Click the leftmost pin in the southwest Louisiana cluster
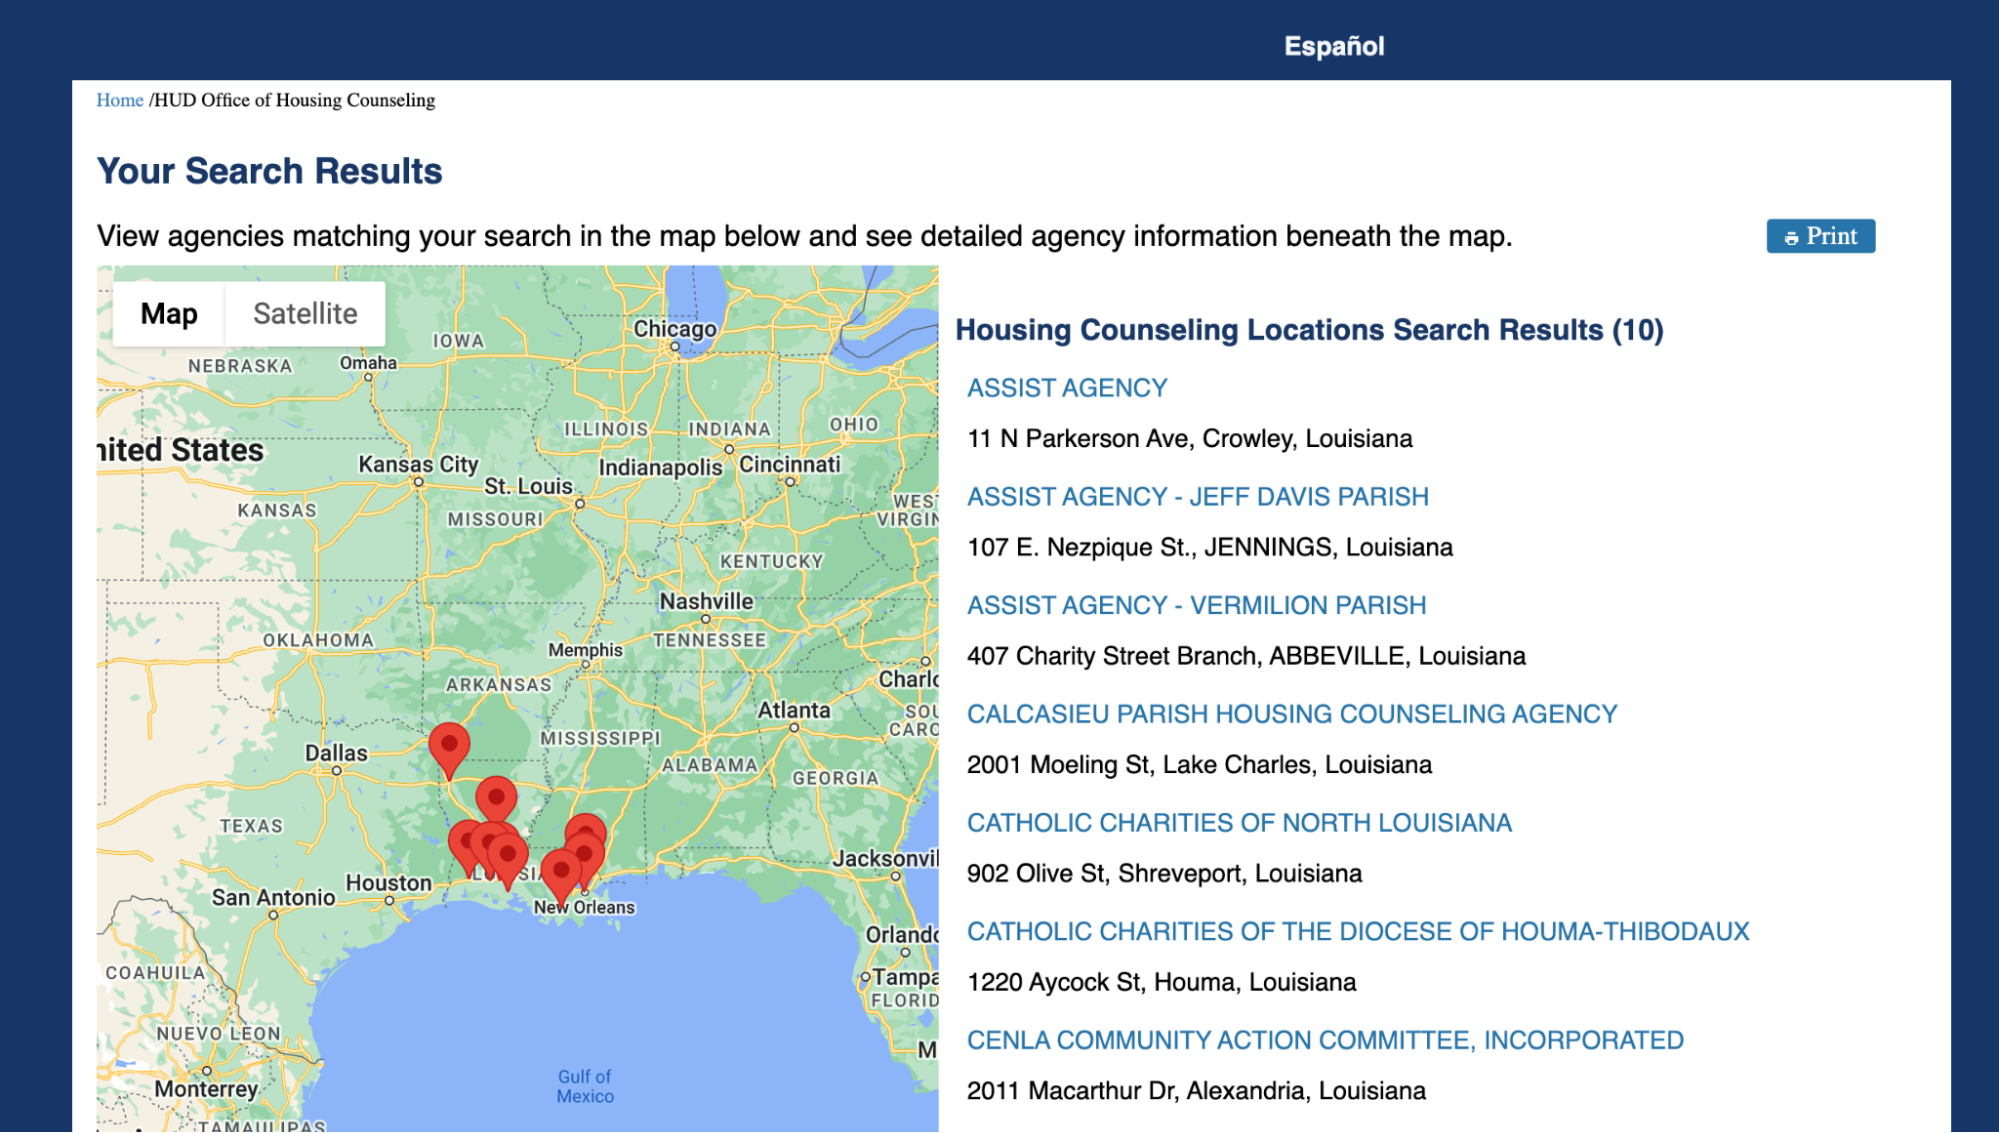Image resolution: width=1999 pixels, height=1133 pixels. 463,842
